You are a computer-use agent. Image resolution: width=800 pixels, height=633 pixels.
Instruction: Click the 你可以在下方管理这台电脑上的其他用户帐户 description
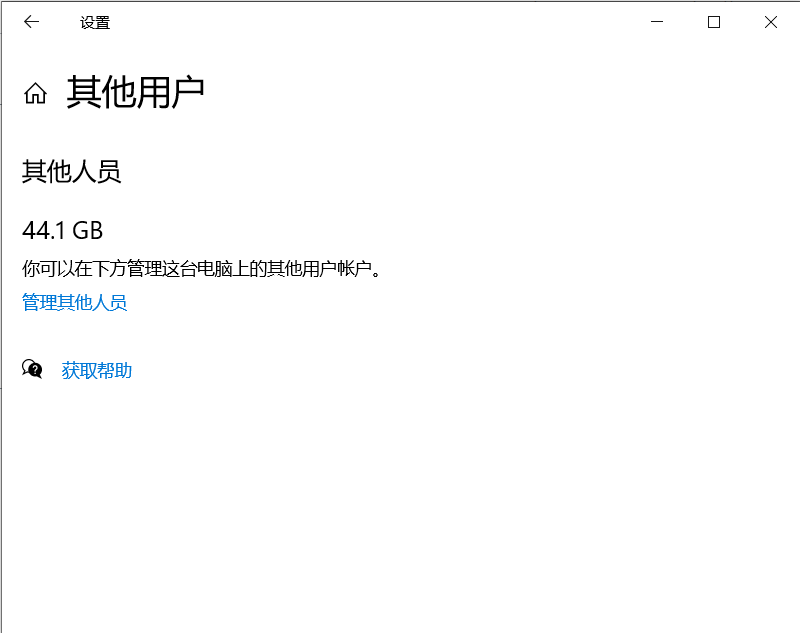click(202, 268)
